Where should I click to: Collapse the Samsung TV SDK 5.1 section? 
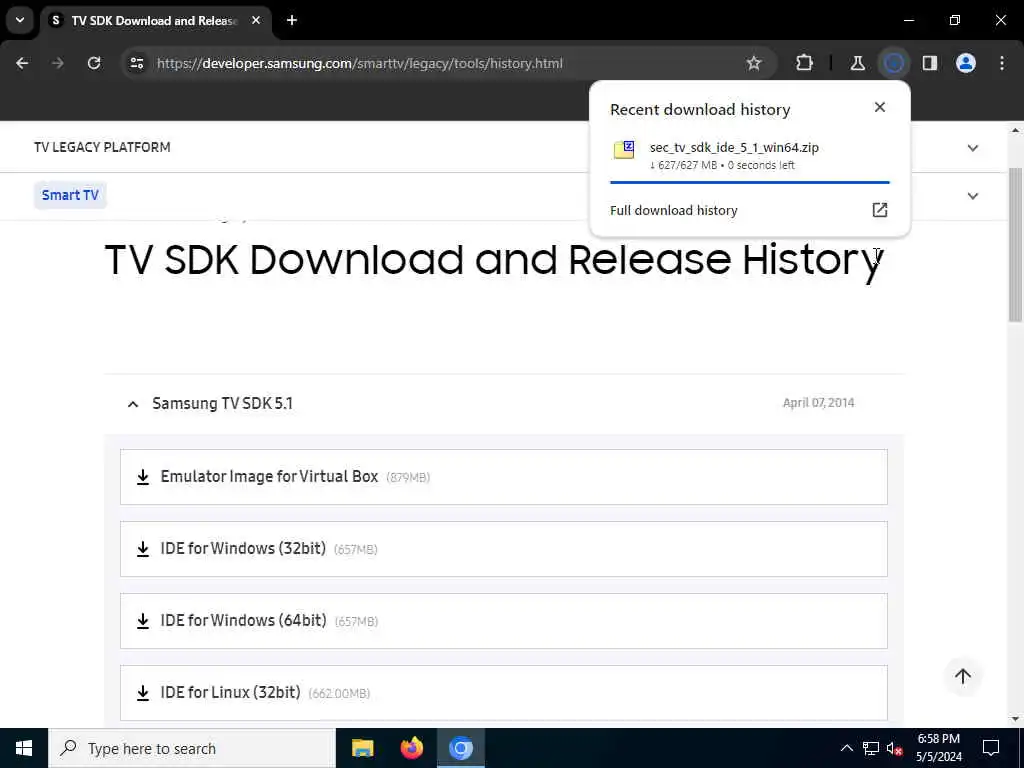pos(133,404)
